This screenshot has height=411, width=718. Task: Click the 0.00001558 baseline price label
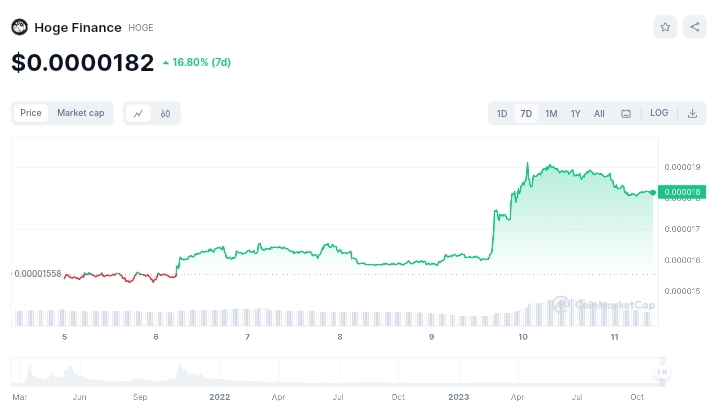click(38, 274)
